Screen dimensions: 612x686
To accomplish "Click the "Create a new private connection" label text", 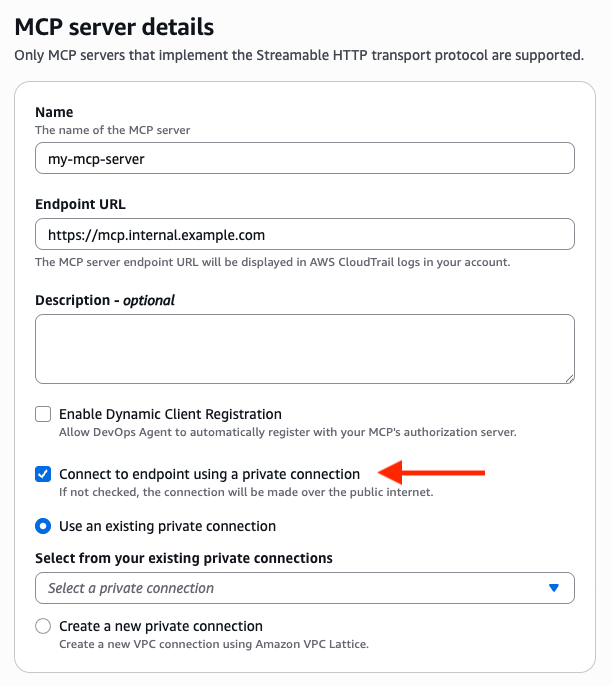I will click(160, 626).
